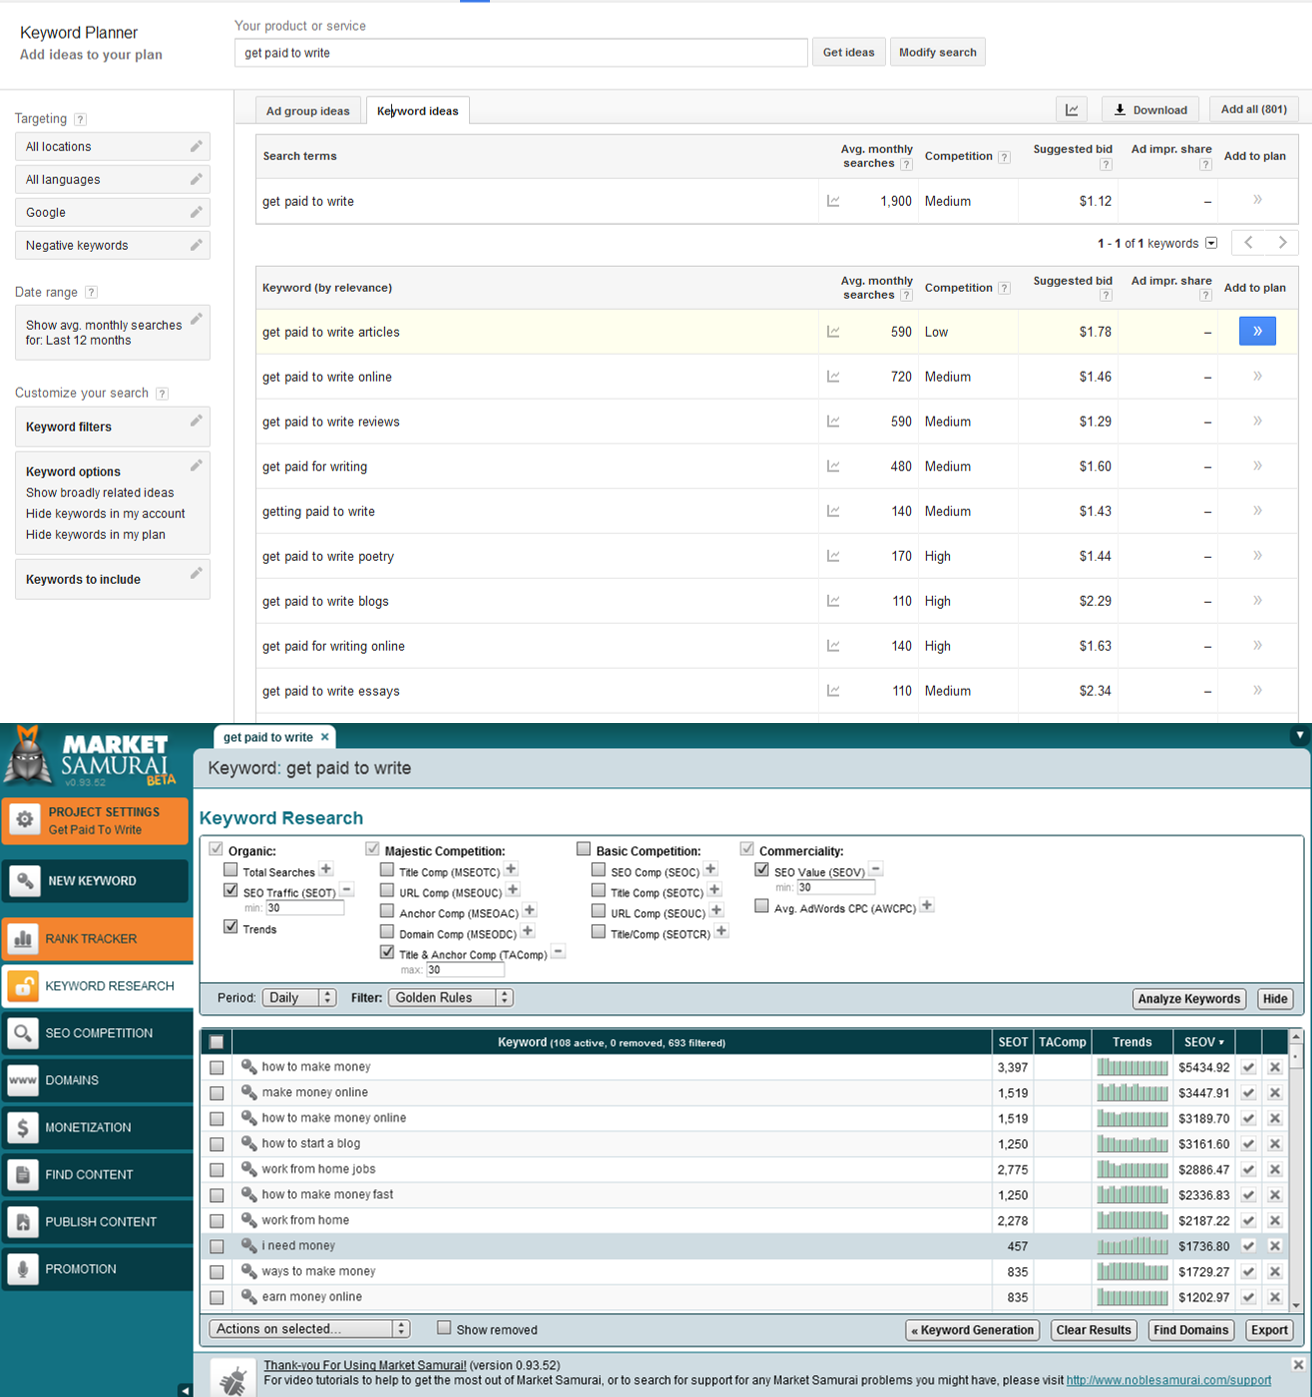Open Domains module
The image size is (1312, 1397).
97,1080
